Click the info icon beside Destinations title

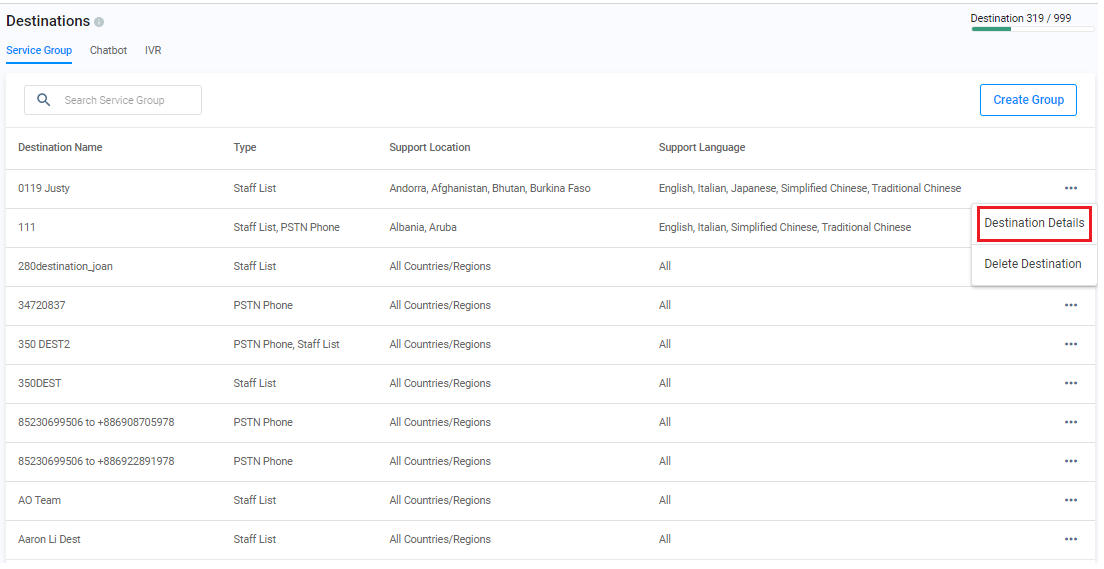click(99, 22)
